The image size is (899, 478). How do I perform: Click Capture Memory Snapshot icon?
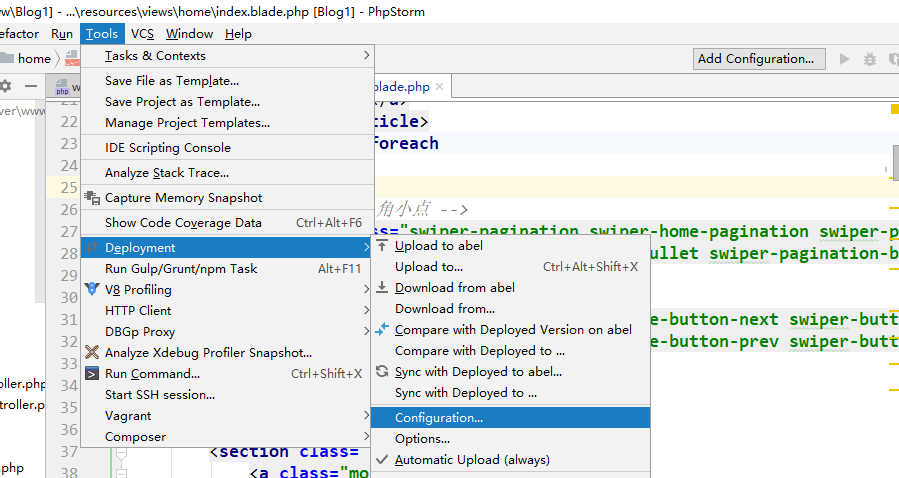pyautogui.click(x=92, y=198)
